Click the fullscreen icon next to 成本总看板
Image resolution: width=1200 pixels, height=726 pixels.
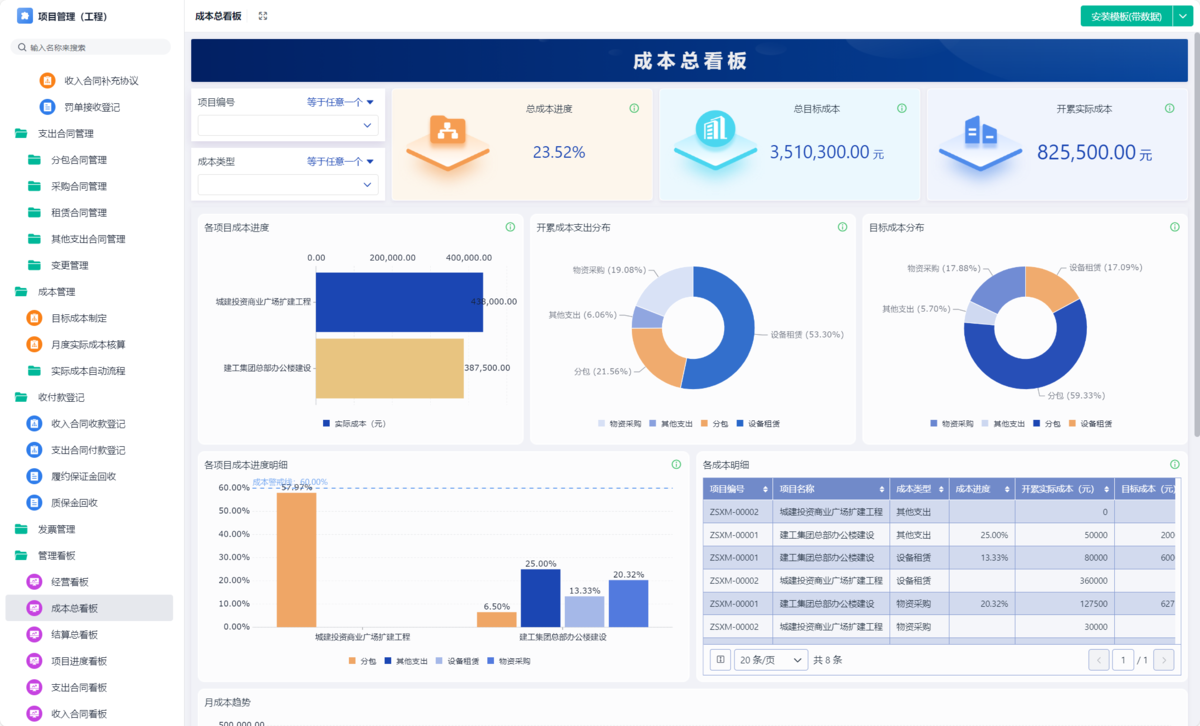(263, 16)
